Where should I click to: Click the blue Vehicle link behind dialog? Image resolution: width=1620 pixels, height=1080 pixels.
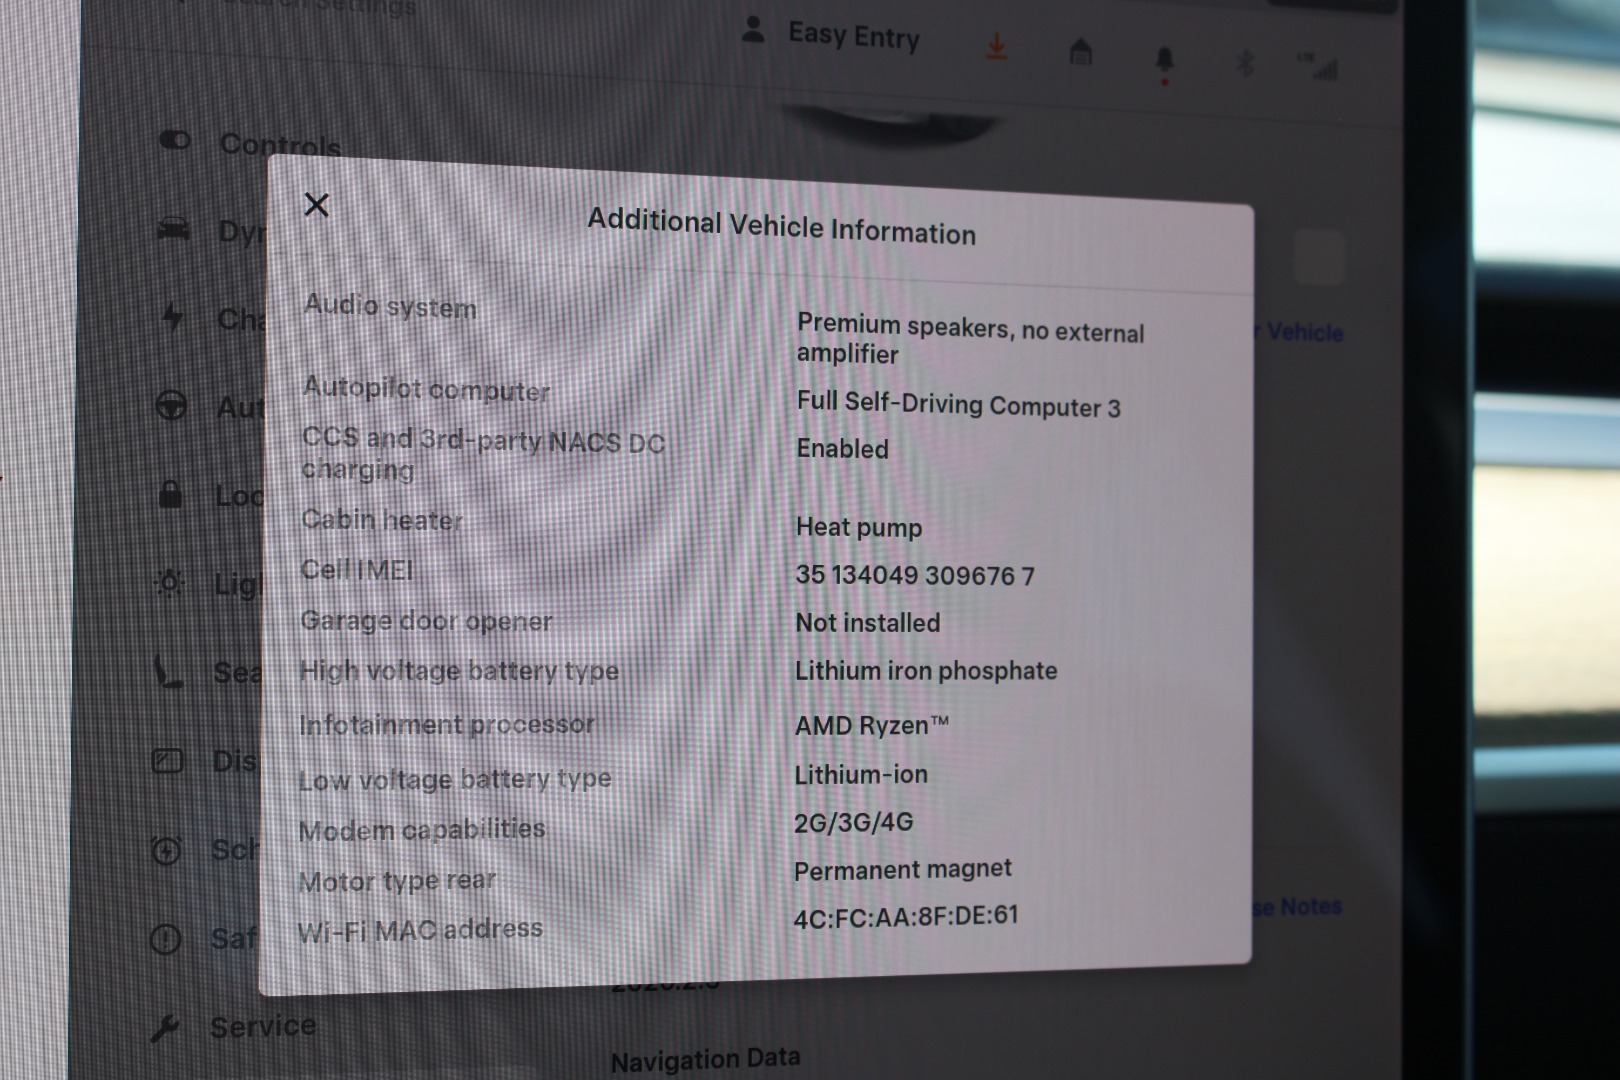pos(1303,332)
